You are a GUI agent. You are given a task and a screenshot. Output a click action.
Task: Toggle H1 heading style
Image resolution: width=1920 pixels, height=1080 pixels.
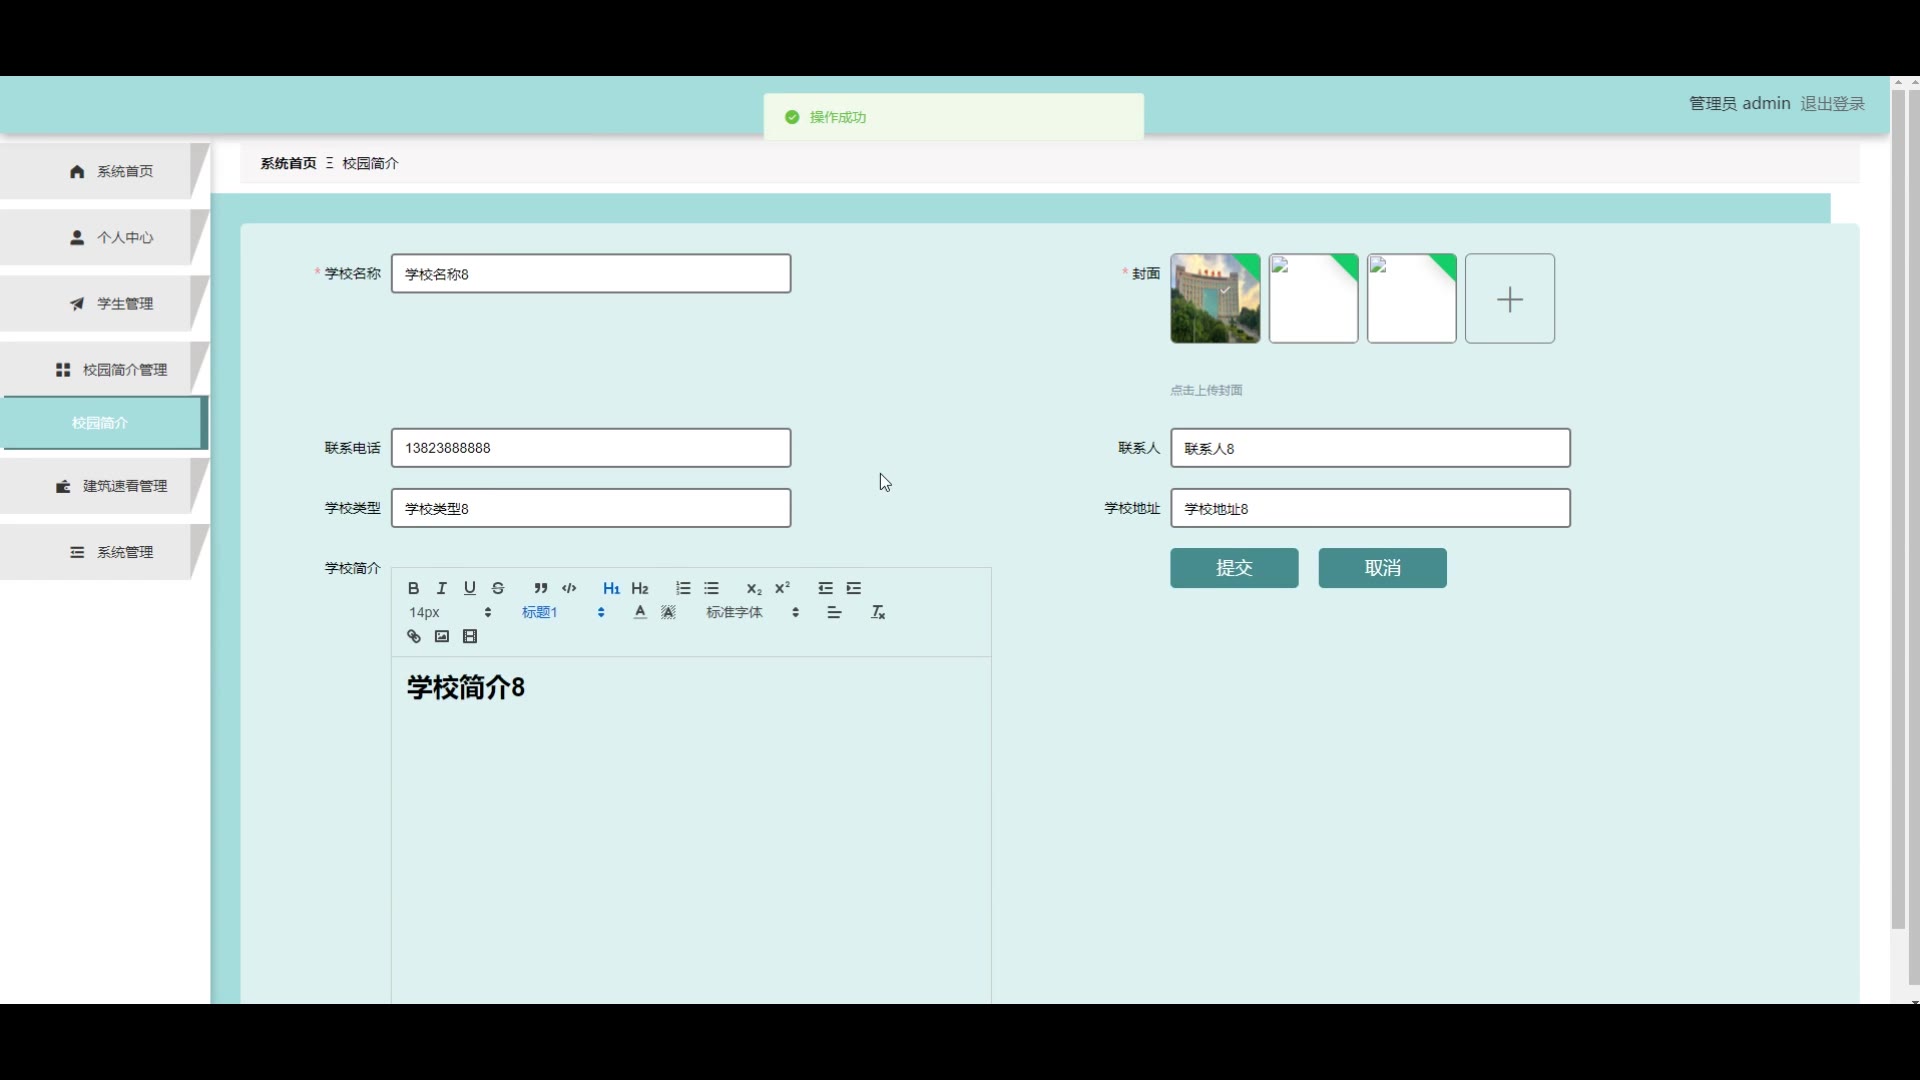tap(611, 588)
